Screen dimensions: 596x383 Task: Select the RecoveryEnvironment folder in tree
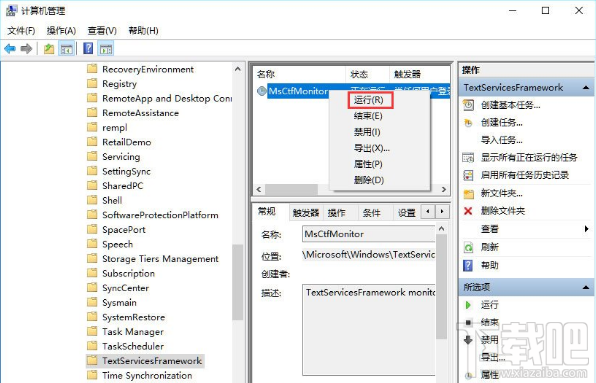pyautogui.click(x=148, y=69)
